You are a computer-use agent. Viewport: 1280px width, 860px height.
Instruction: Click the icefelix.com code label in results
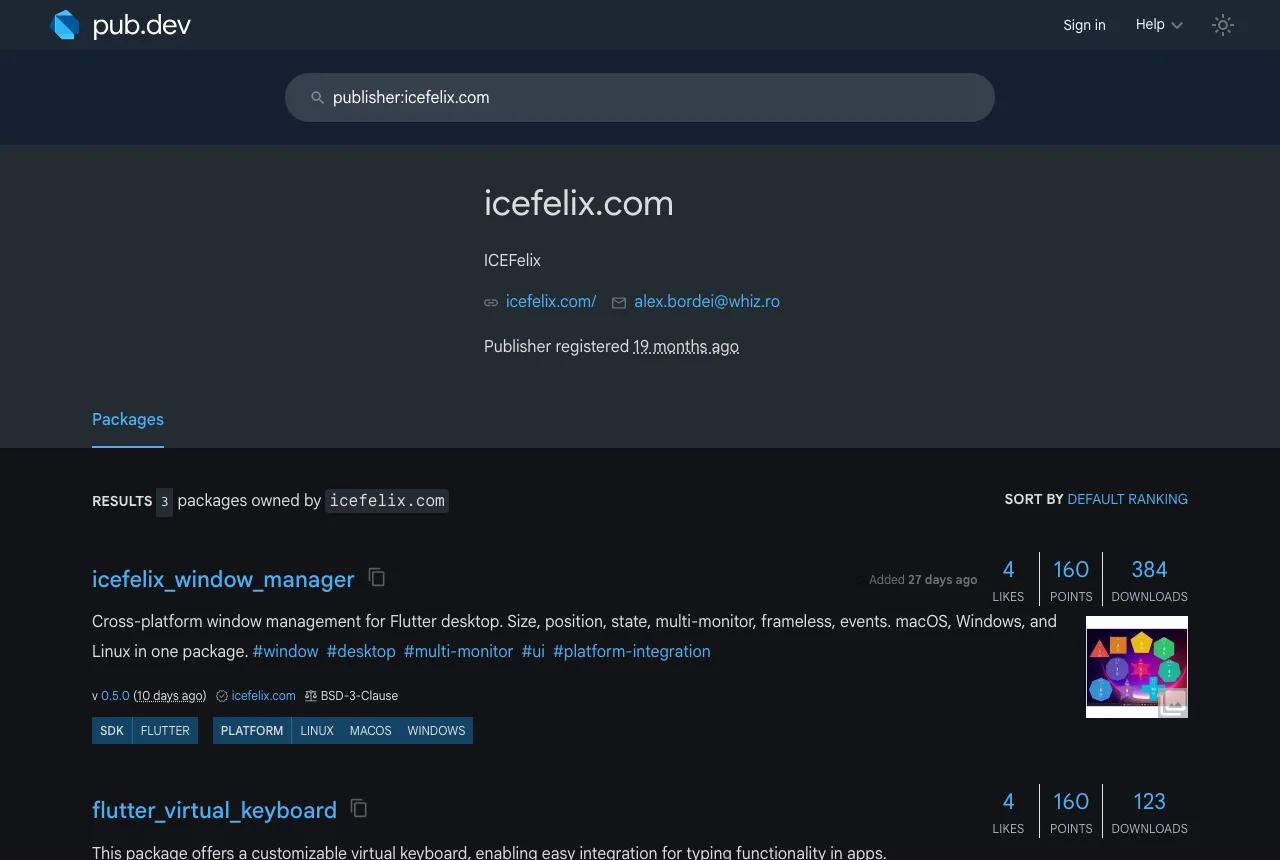(x=387, y=501)
